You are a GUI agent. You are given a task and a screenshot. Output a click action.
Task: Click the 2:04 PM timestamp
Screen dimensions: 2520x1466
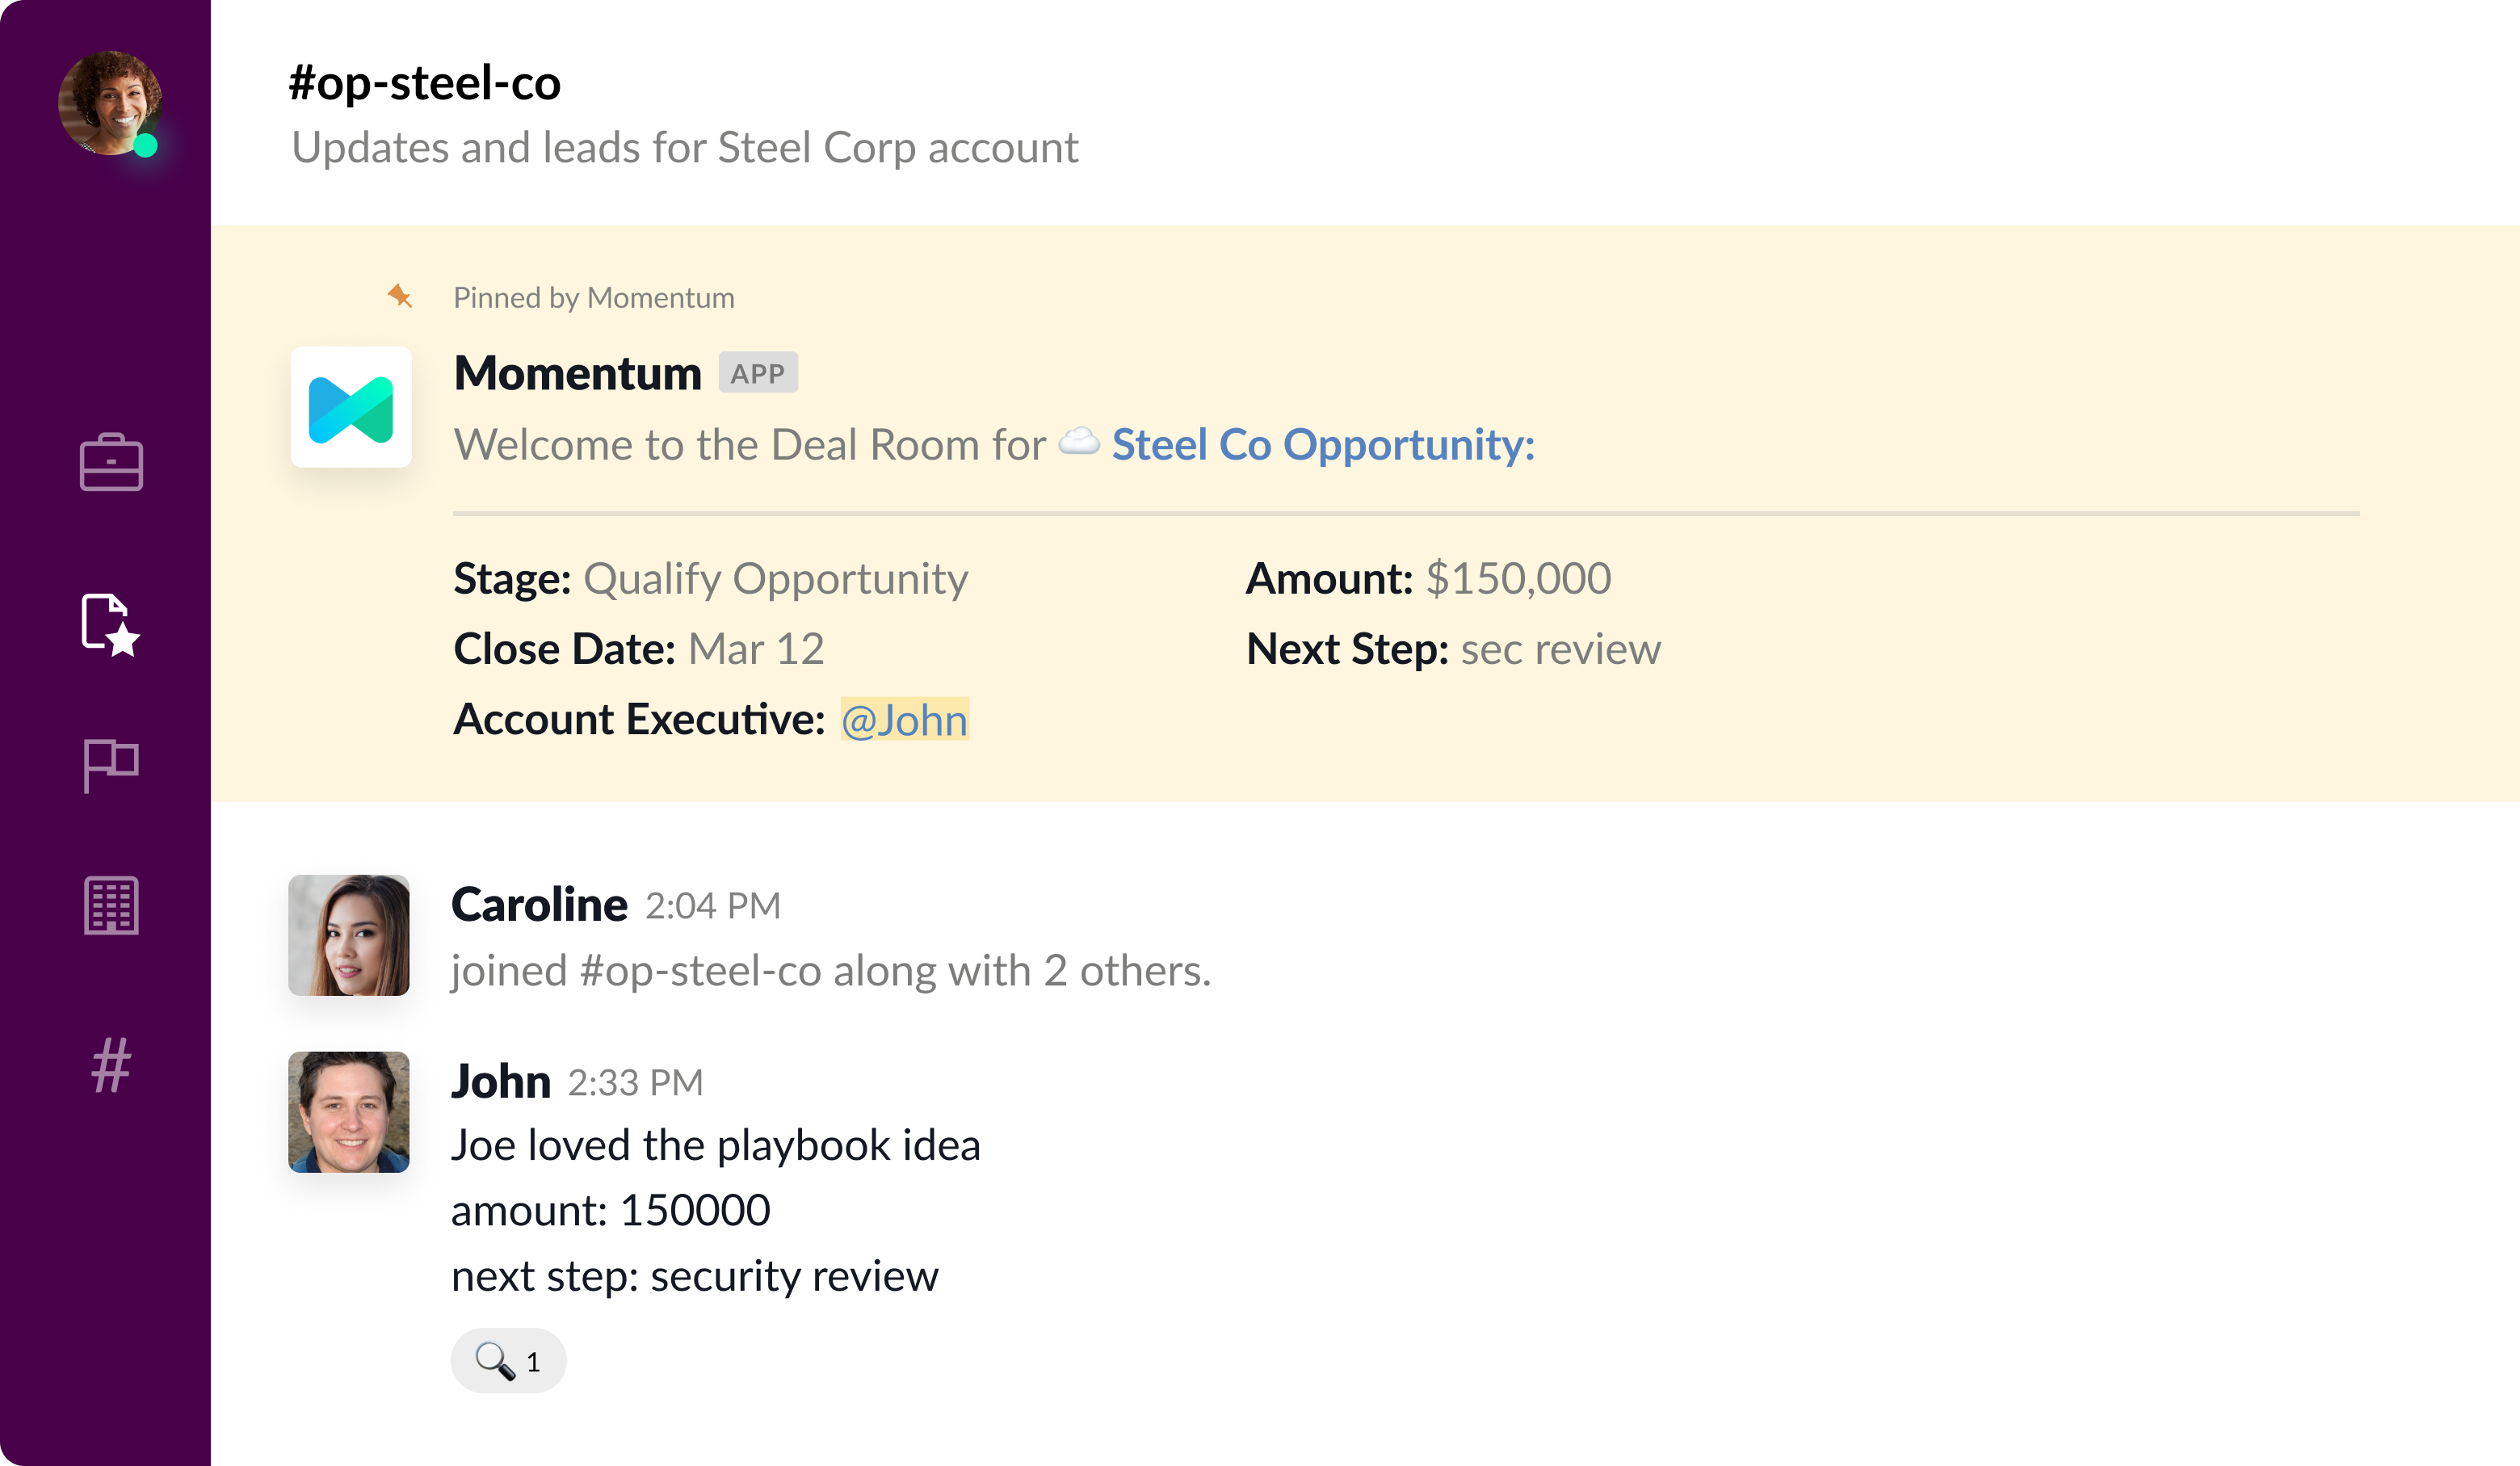point(713,906)
